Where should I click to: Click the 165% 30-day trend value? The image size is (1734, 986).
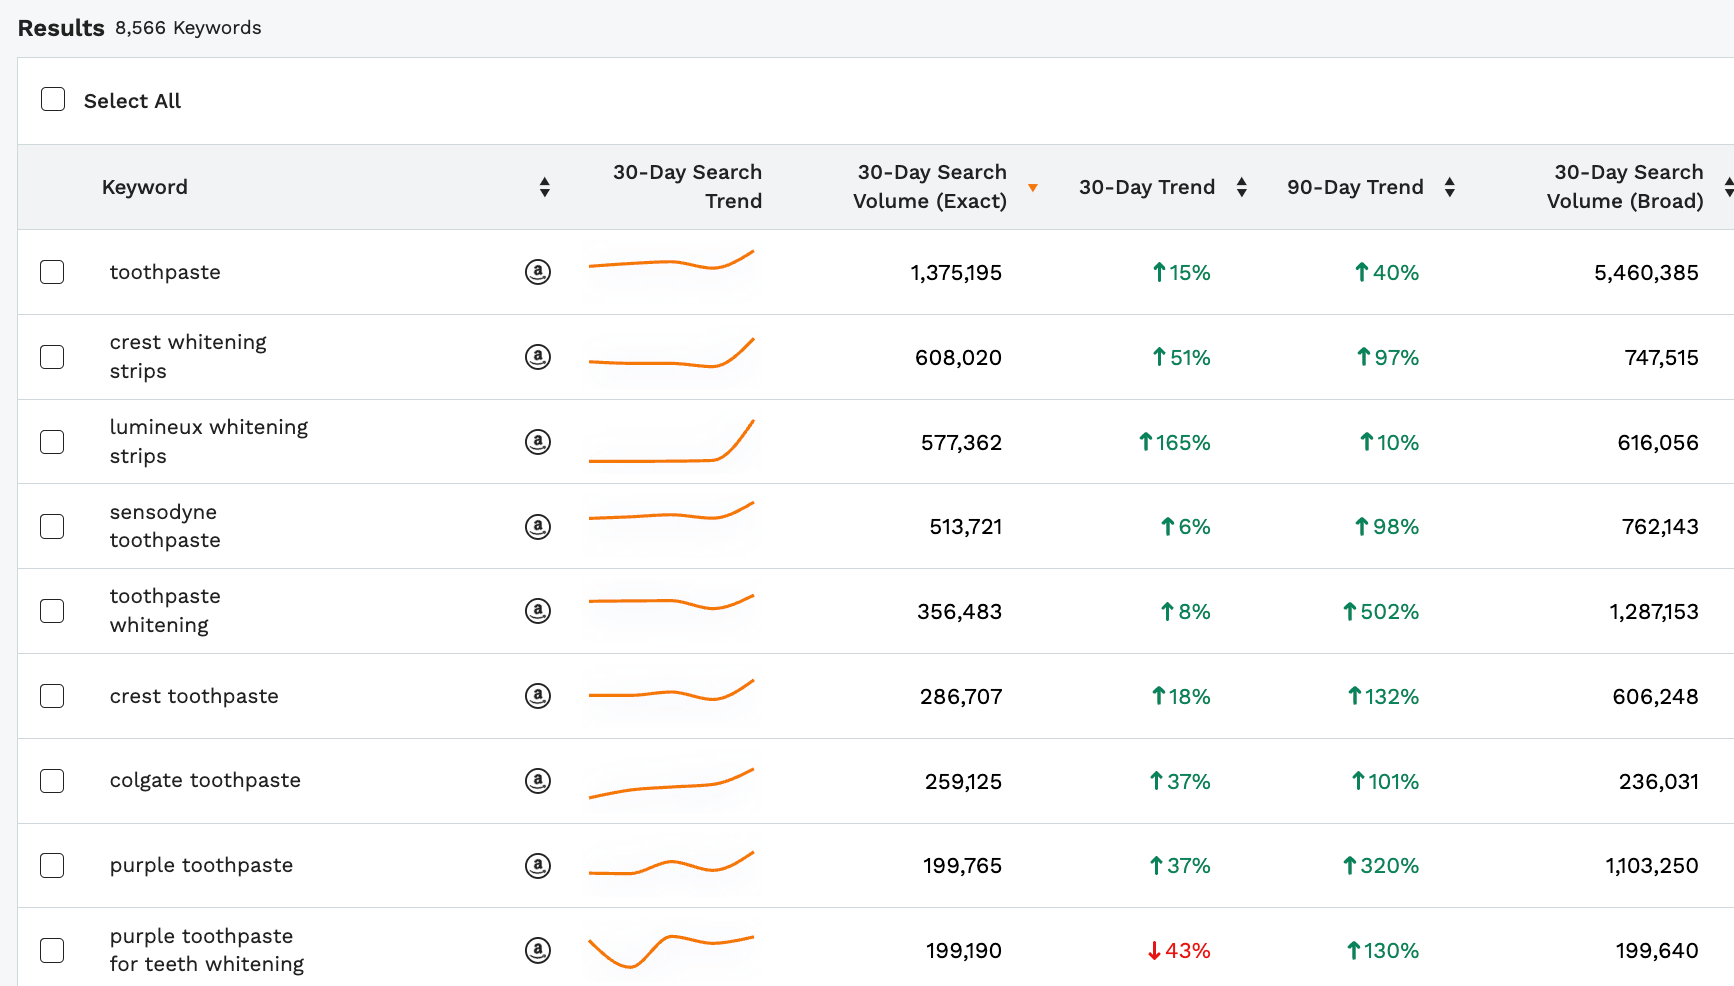pyautogui.click(x=1175, y=442)
